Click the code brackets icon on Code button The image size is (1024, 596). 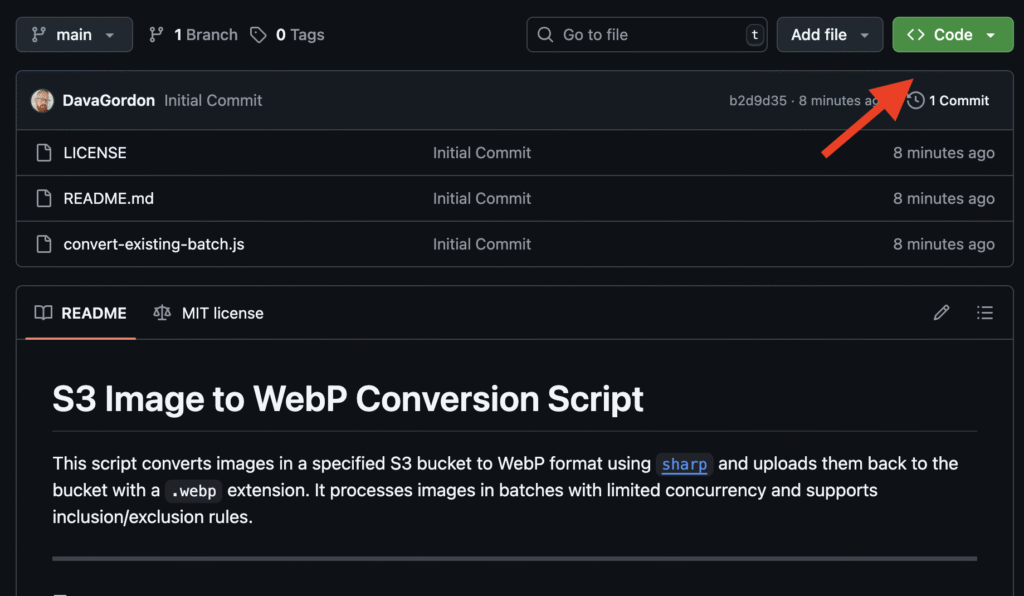(x=916, y=35)
